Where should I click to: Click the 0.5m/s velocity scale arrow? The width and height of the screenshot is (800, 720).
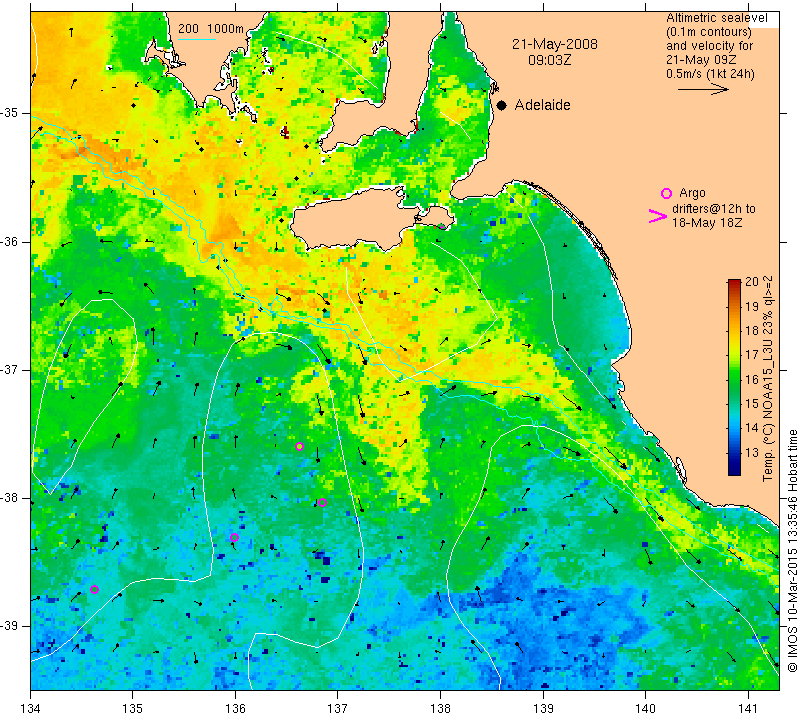[x=703, y=89]
